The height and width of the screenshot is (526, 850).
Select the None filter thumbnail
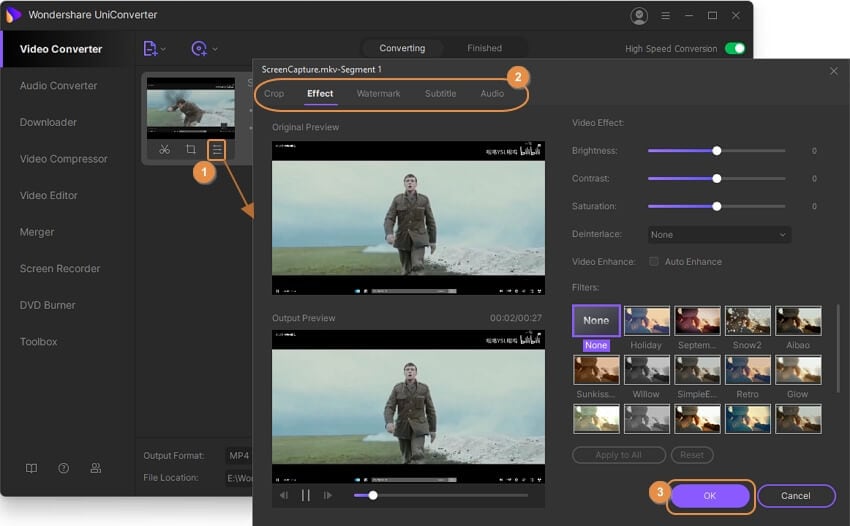(x=596, y=320)
